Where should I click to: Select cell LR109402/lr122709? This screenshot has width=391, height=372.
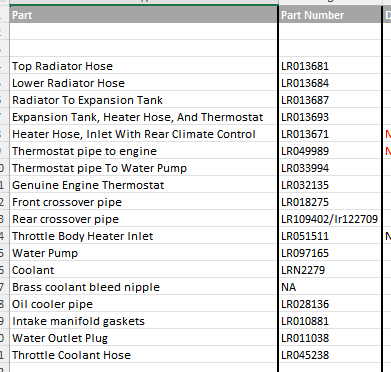[x=330, y=219]
